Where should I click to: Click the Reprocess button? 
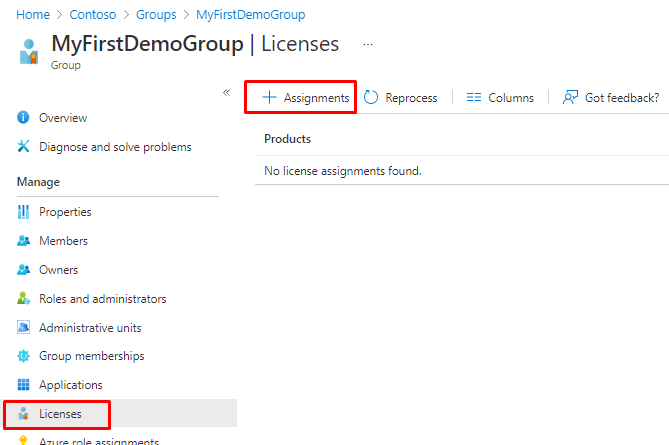click(400, 98)
